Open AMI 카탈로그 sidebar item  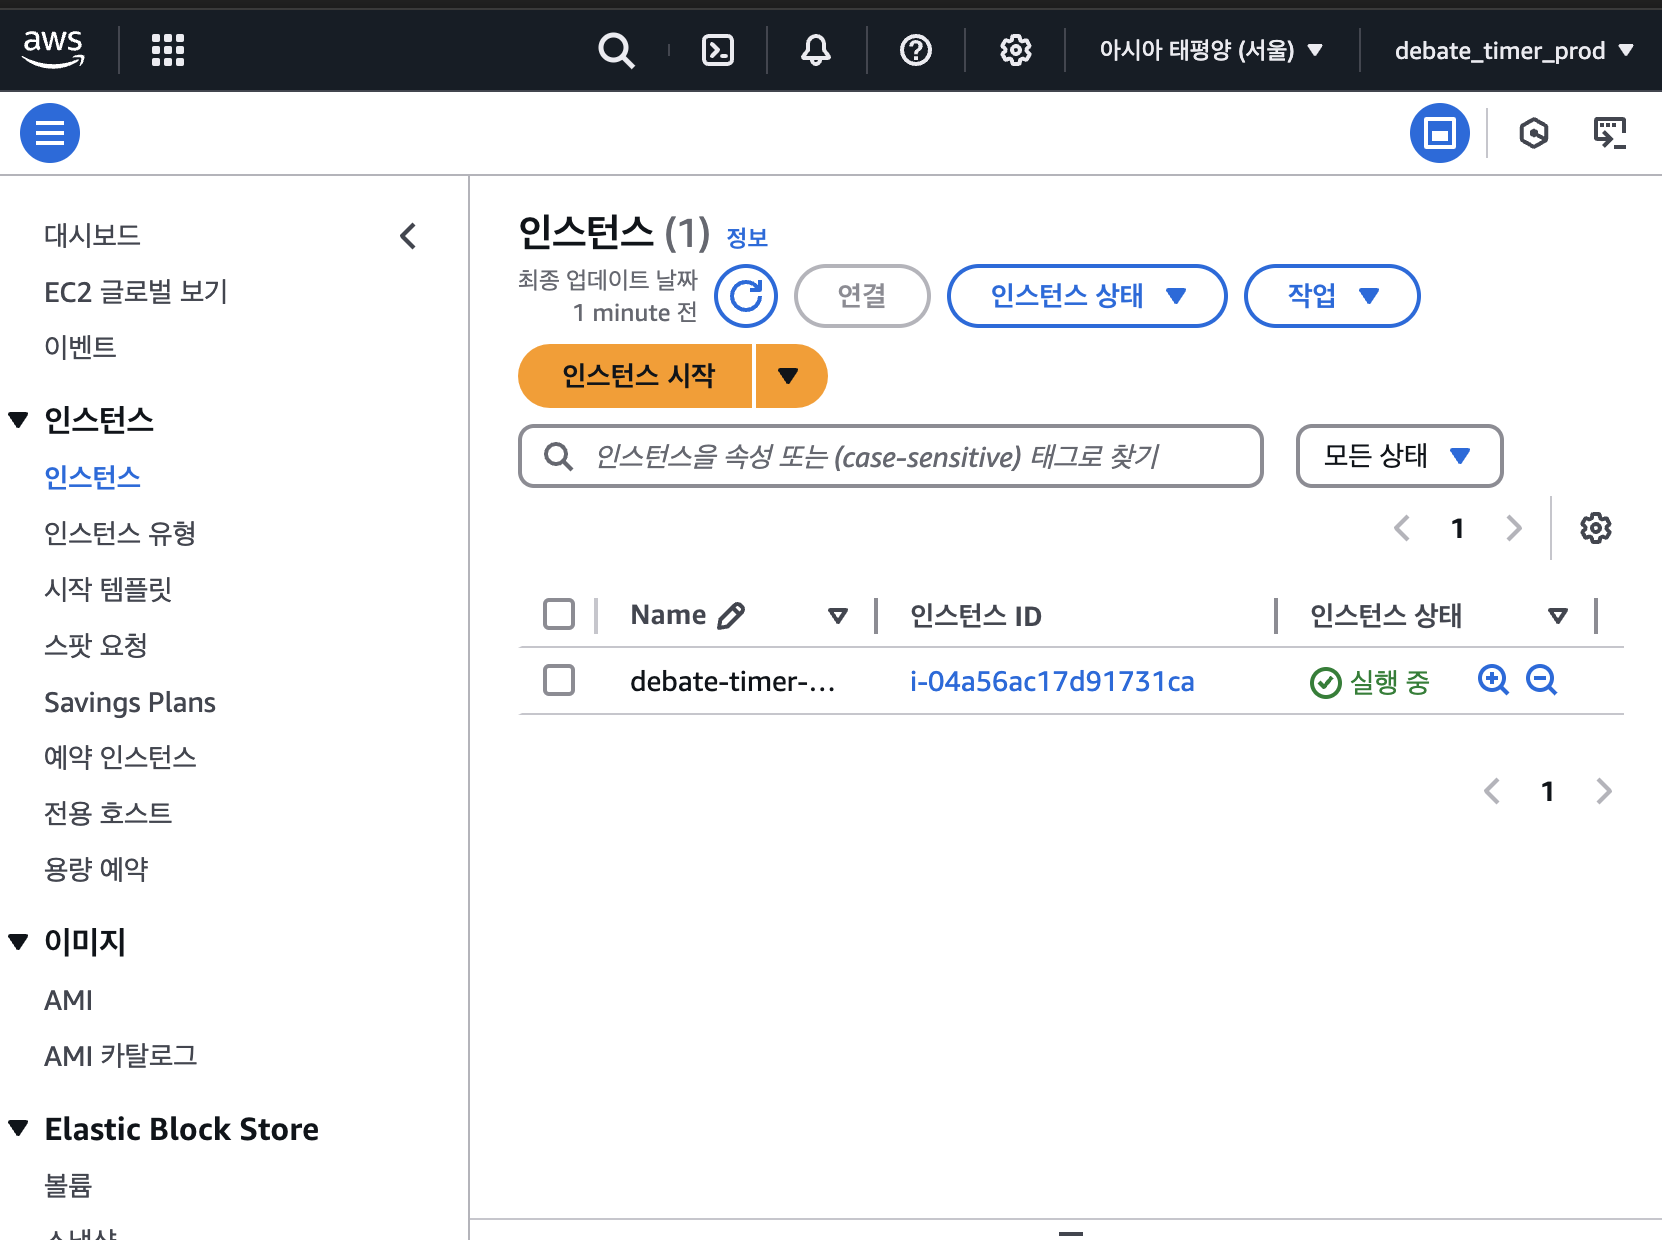coord(121,1056)
